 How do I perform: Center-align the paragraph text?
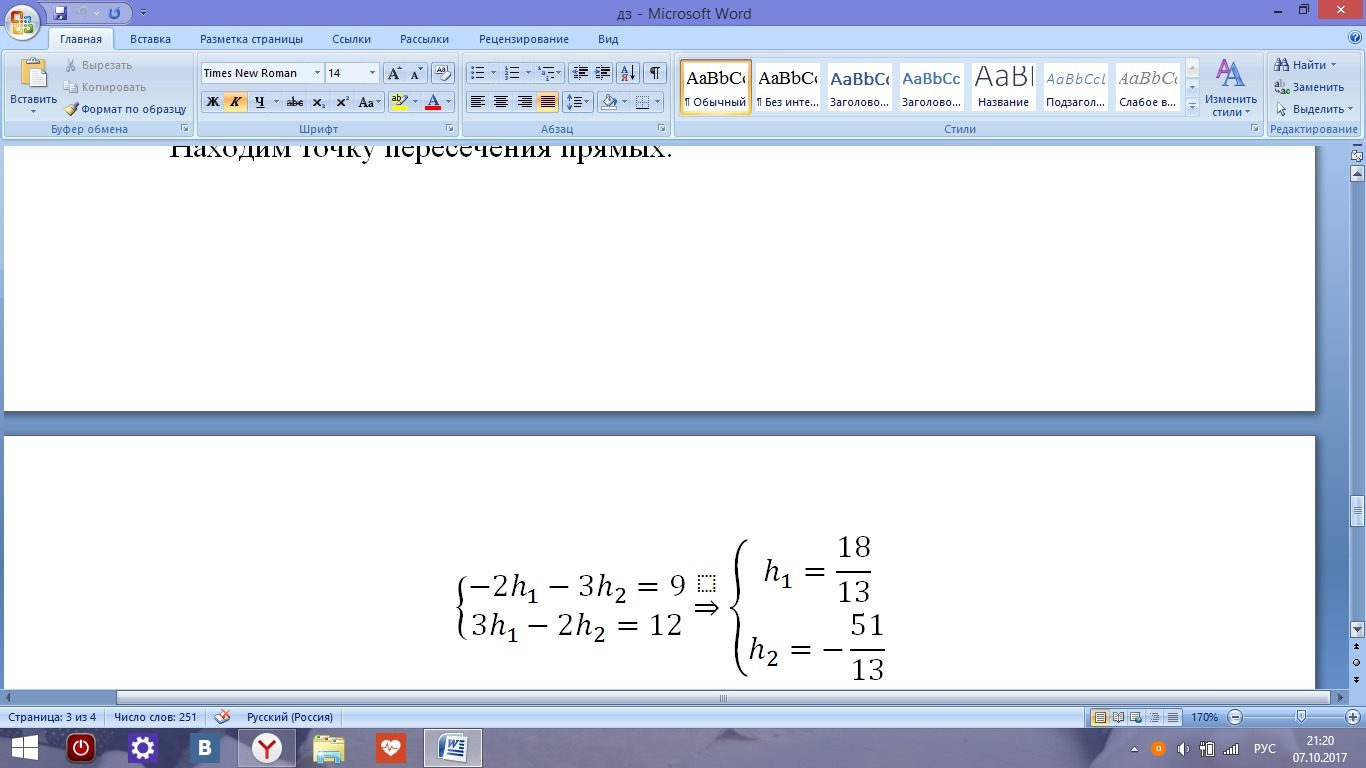click(x=501, y=102)
